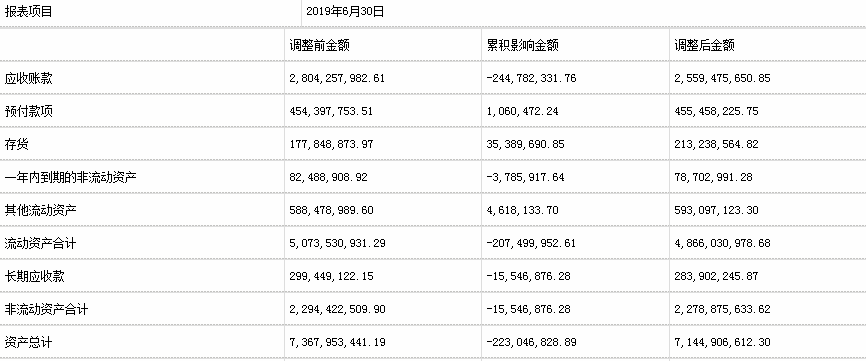This screenshot has width=866, height=361.
Task: Select the 长期应收款 row label
Action: (x=34, y=276)
